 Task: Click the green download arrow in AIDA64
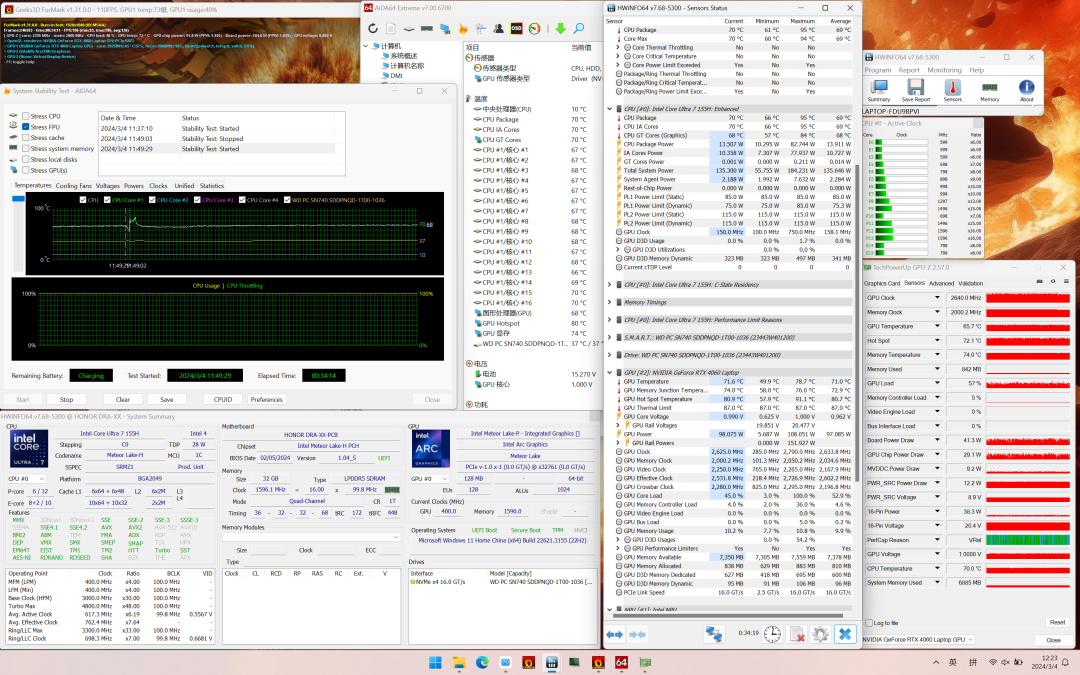(559, 29)
